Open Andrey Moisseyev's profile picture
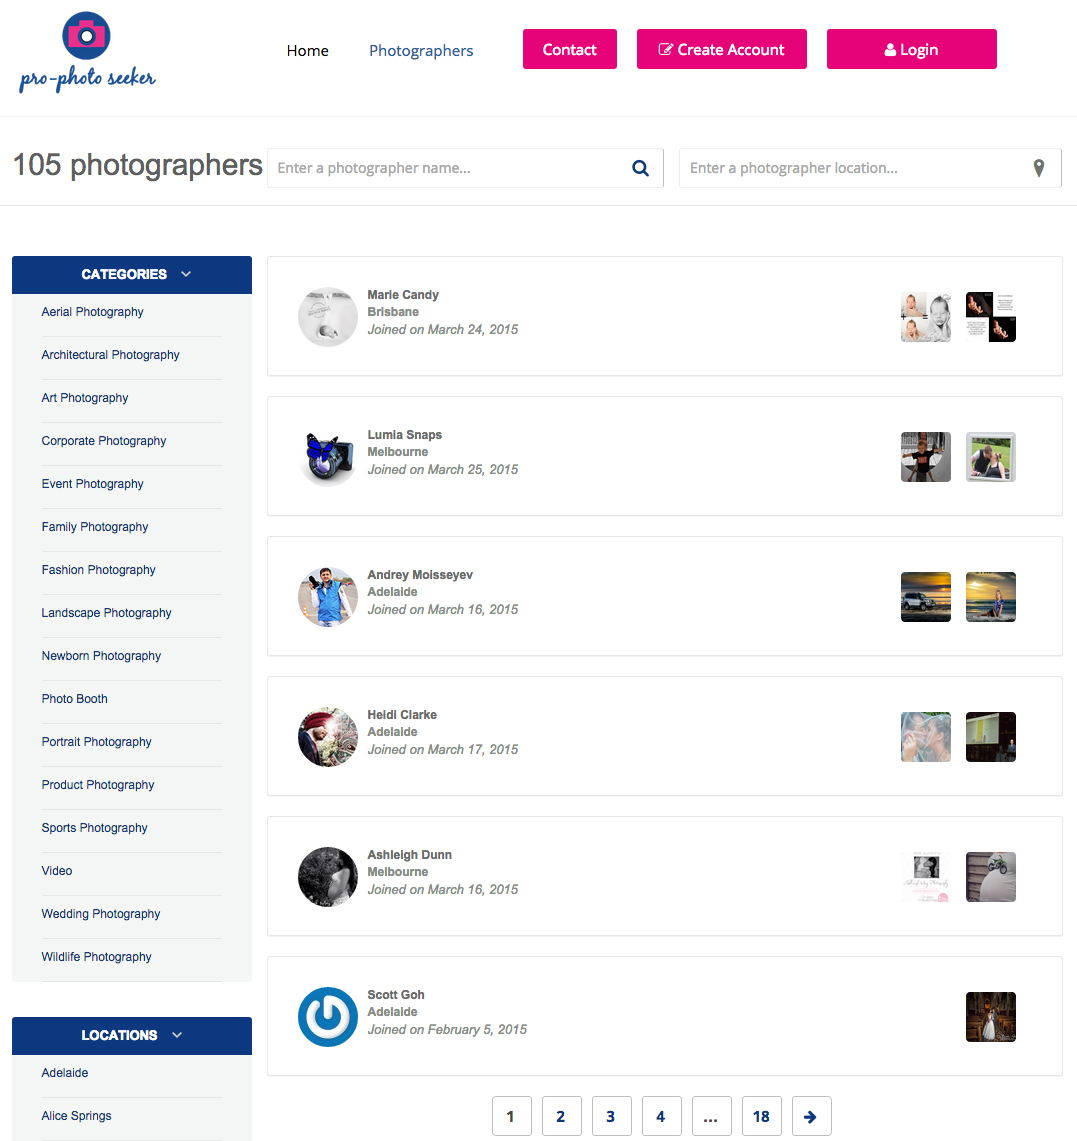This screenshot has height=1141, width=1077. (x=328, y=597)
